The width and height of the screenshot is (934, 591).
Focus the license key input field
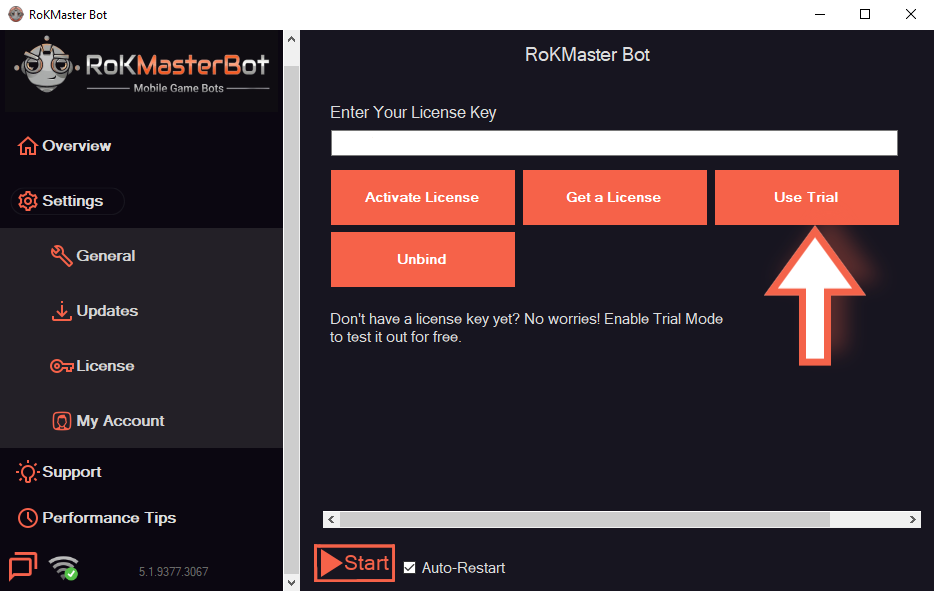click(614, 143)
